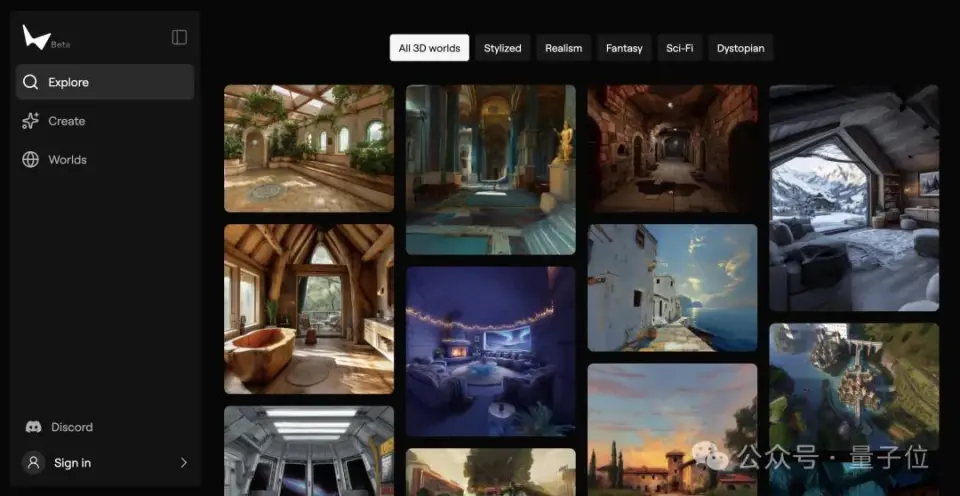Select the All 3D worlds filter
The width and height of the screenshot is (960, 496).
point(429,48)
